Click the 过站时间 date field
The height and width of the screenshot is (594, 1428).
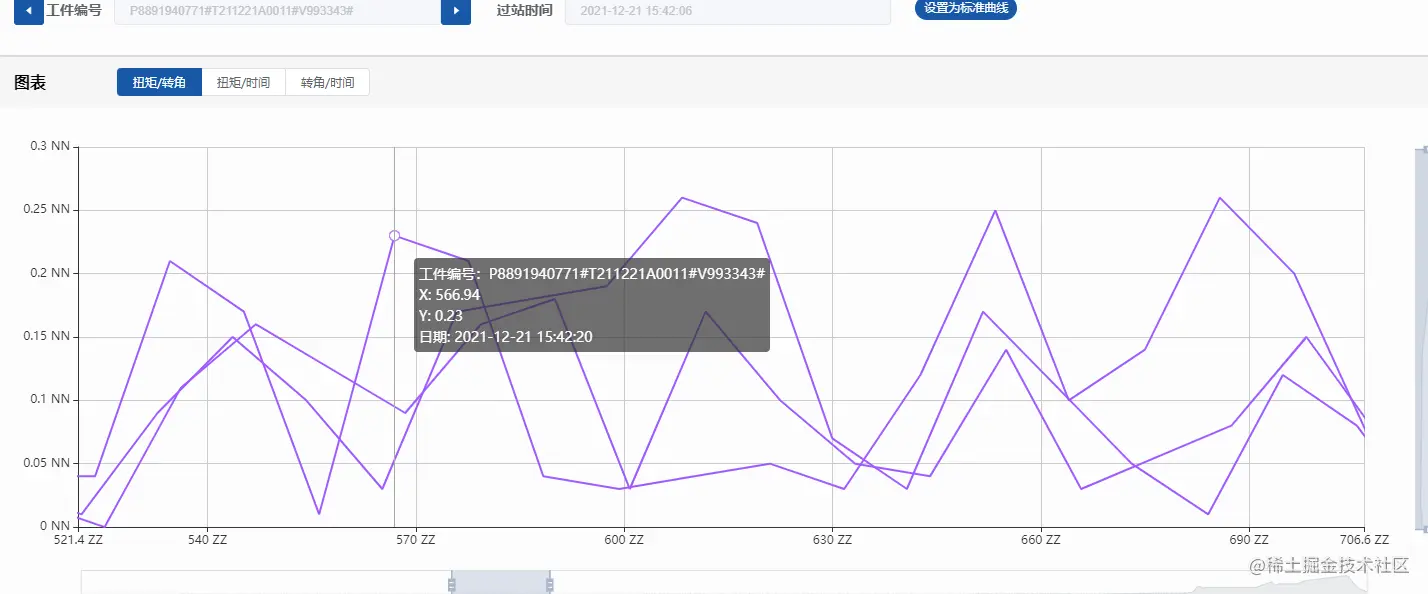click(727, 11)
